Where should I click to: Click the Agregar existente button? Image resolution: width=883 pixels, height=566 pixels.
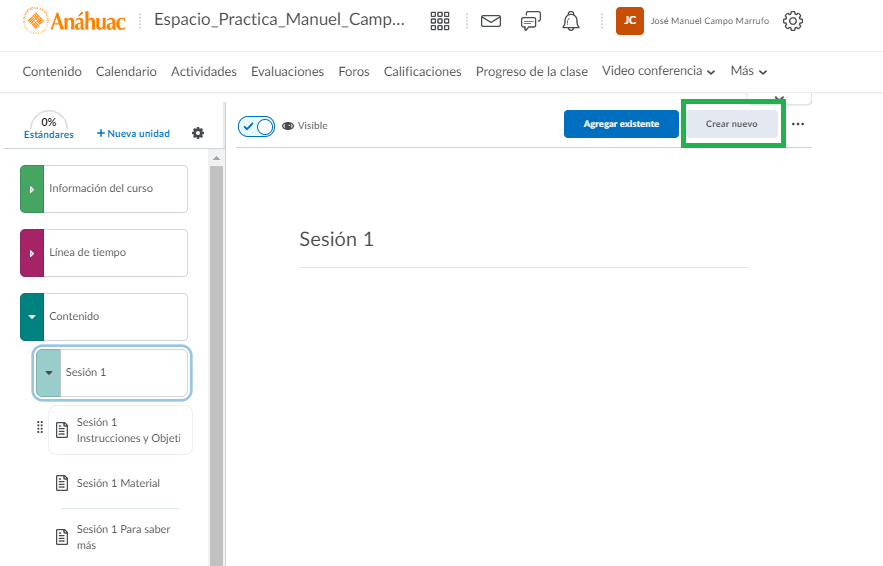(621, 124)
